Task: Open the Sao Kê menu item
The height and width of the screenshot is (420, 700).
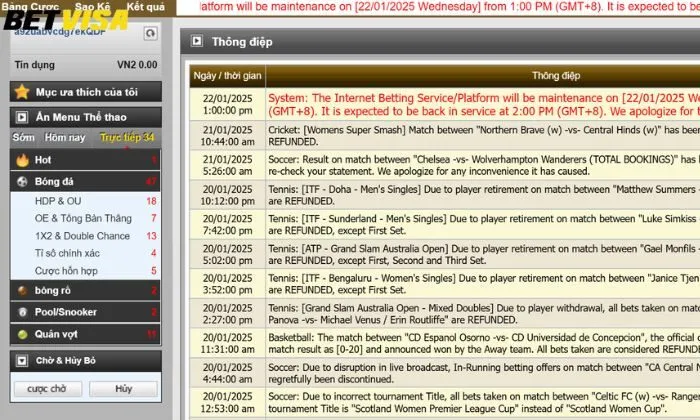Action: (92, 6)
